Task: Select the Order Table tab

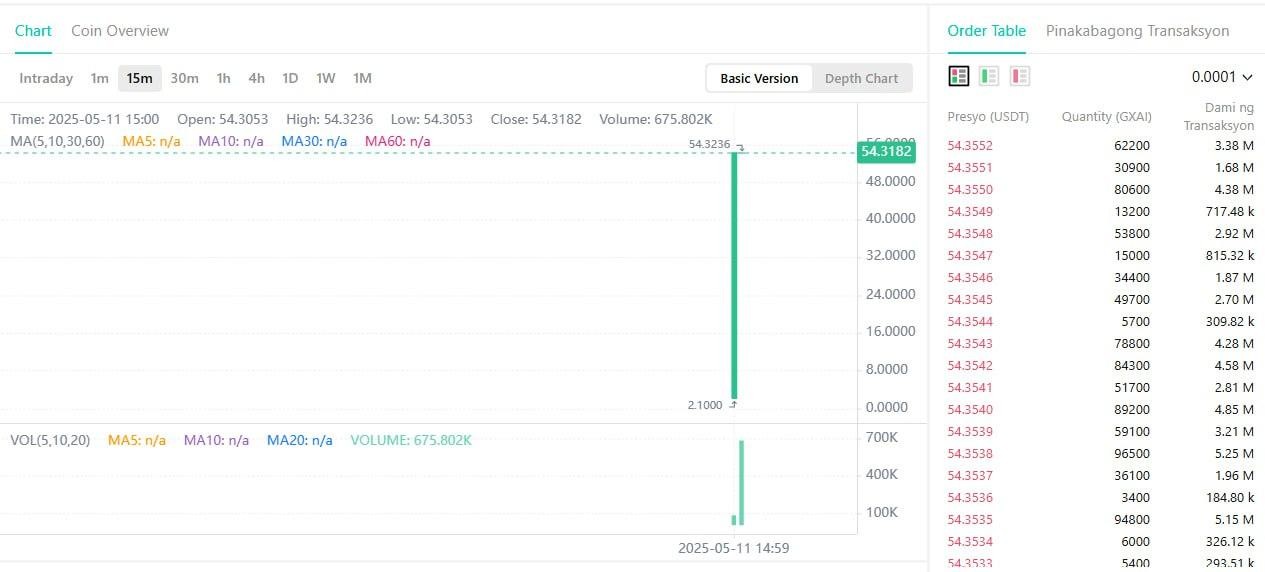Action: [986, 31]
